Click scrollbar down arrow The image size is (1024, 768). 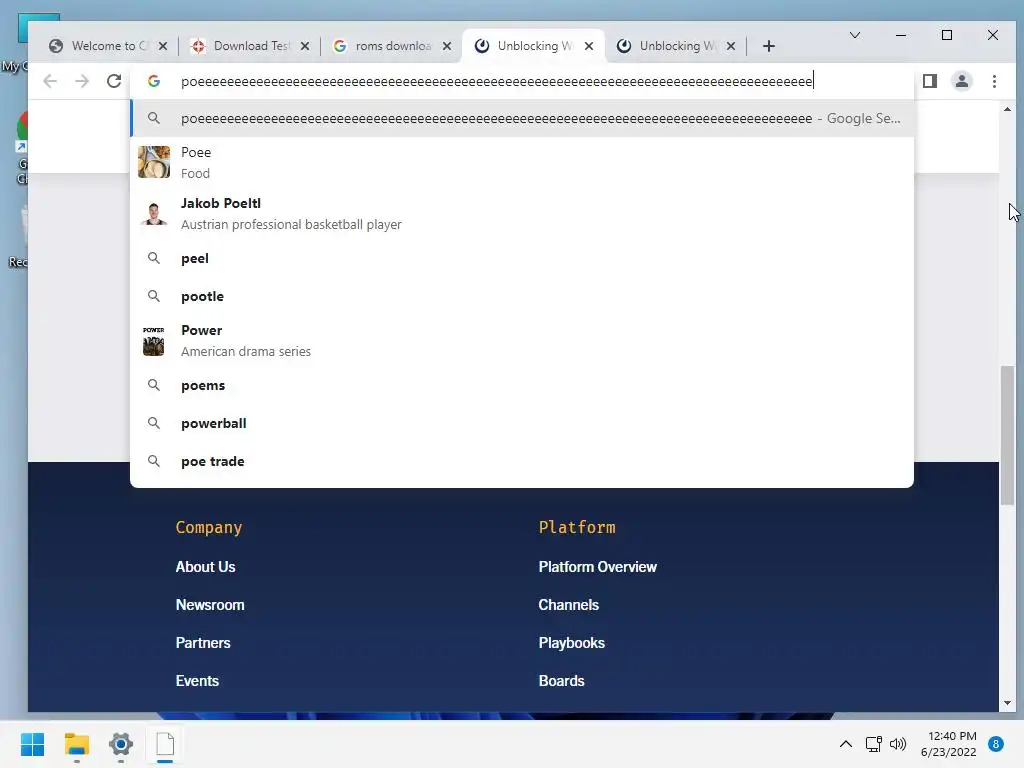[1007, 703]
